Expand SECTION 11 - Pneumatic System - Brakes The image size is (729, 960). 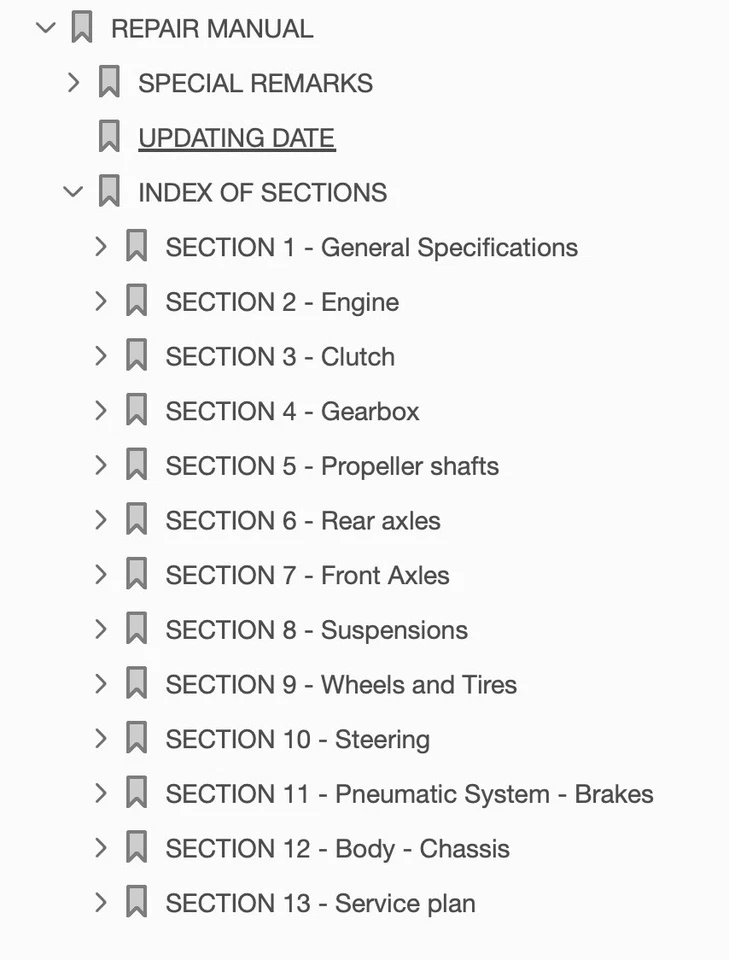coord(100,794)
